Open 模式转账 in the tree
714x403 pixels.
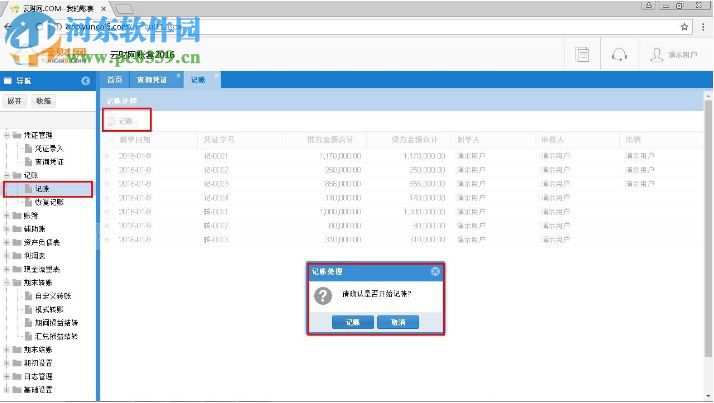pos(49,309)
